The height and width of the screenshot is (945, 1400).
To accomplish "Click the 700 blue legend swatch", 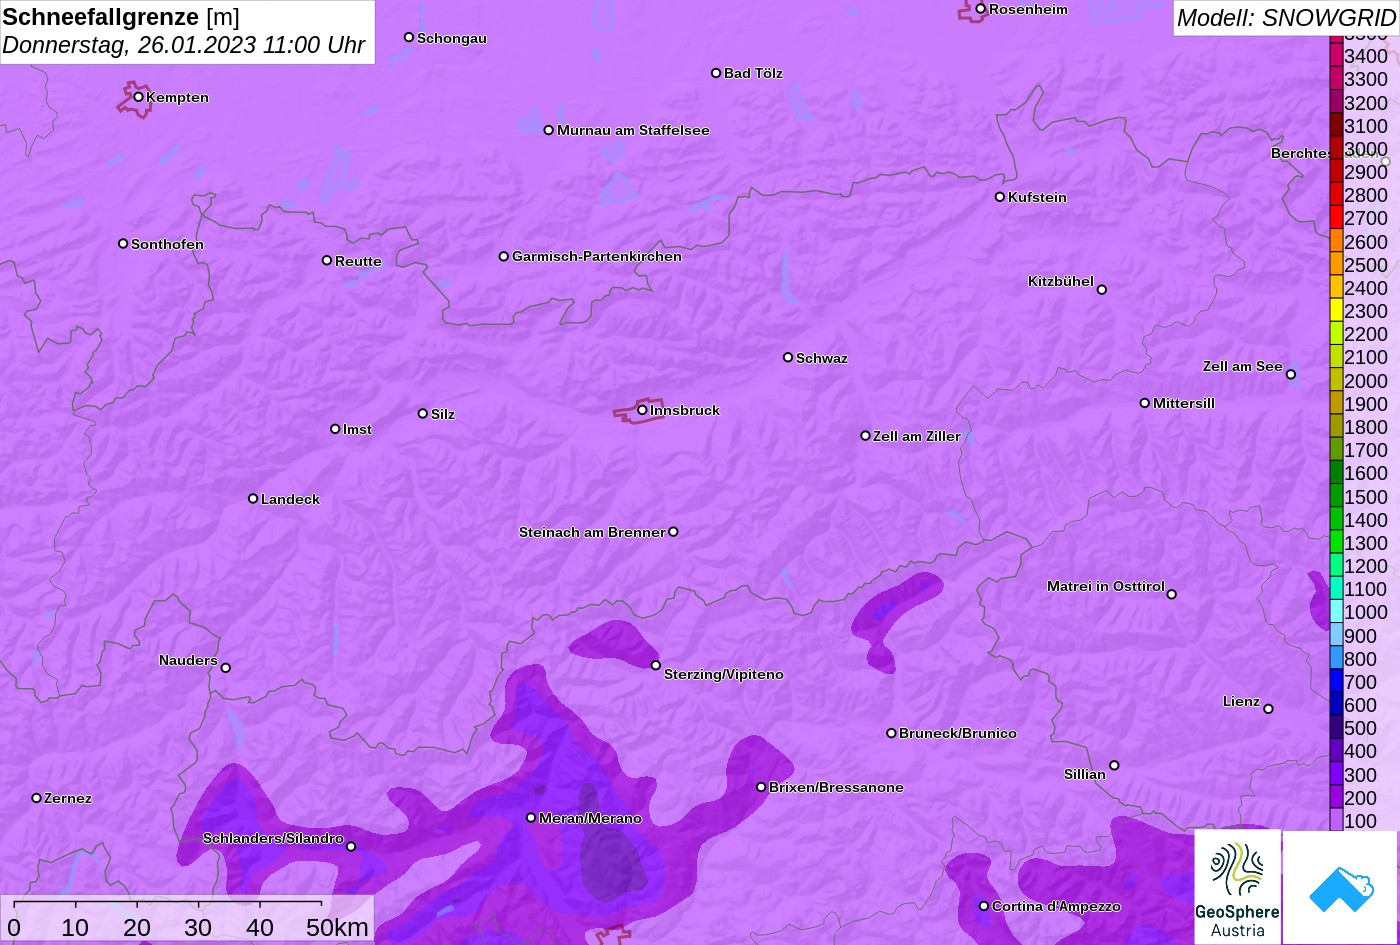I will pos(1336,682).
